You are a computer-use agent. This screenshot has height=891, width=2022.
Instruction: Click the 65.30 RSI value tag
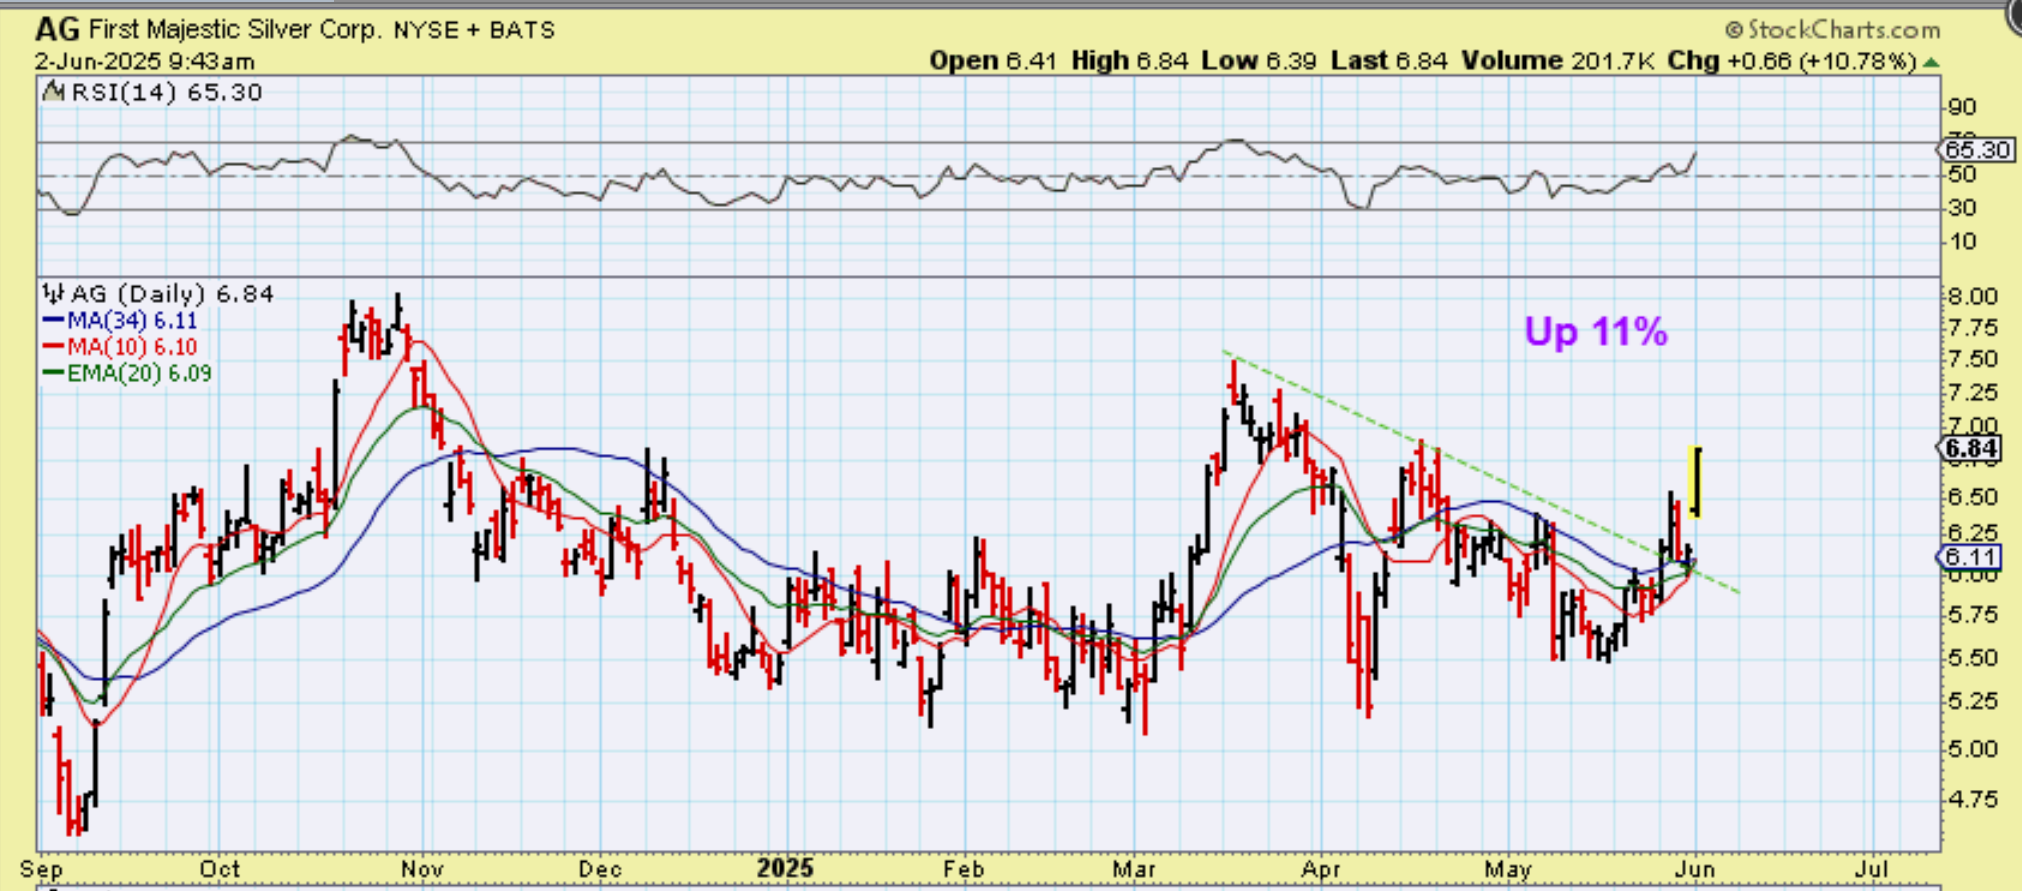1977,150
